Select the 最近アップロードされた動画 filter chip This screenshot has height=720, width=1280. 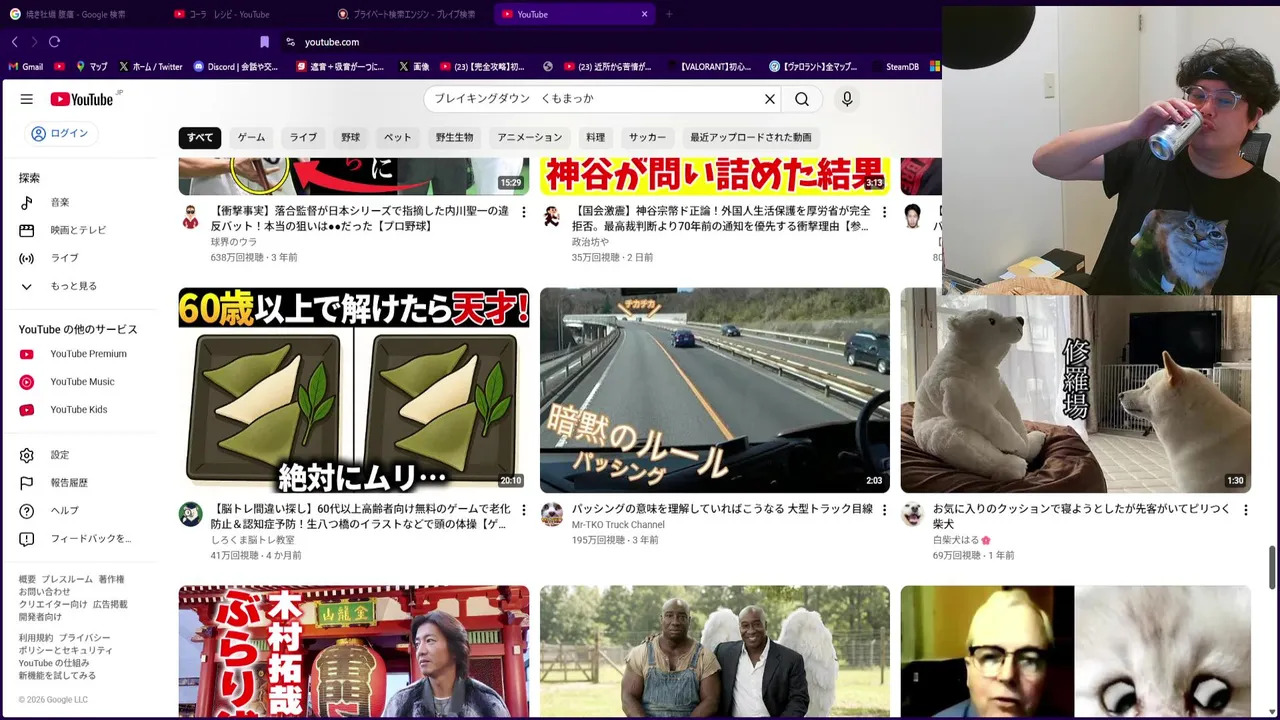751,137
